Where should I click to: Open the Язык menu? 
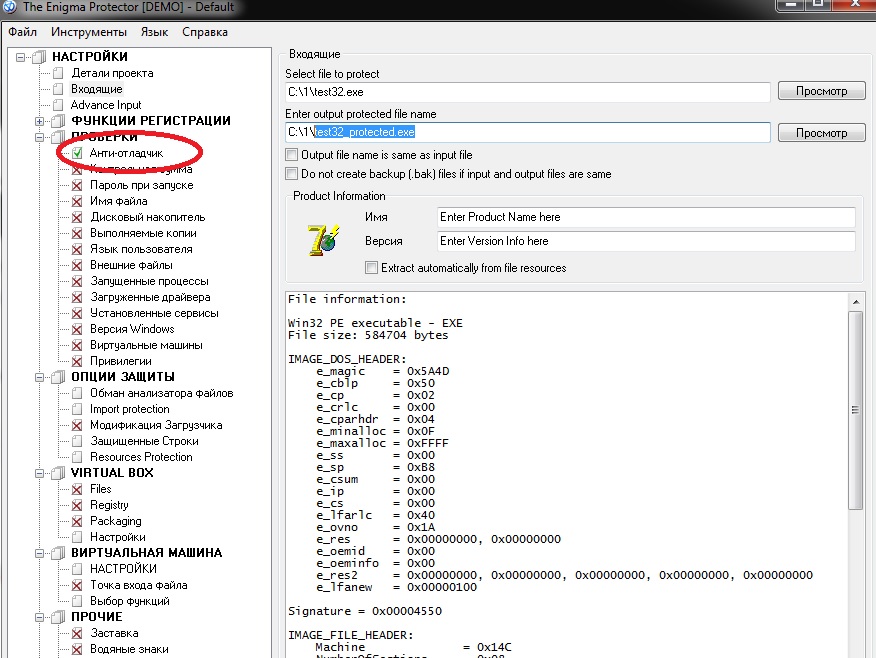tap(154, 32)
